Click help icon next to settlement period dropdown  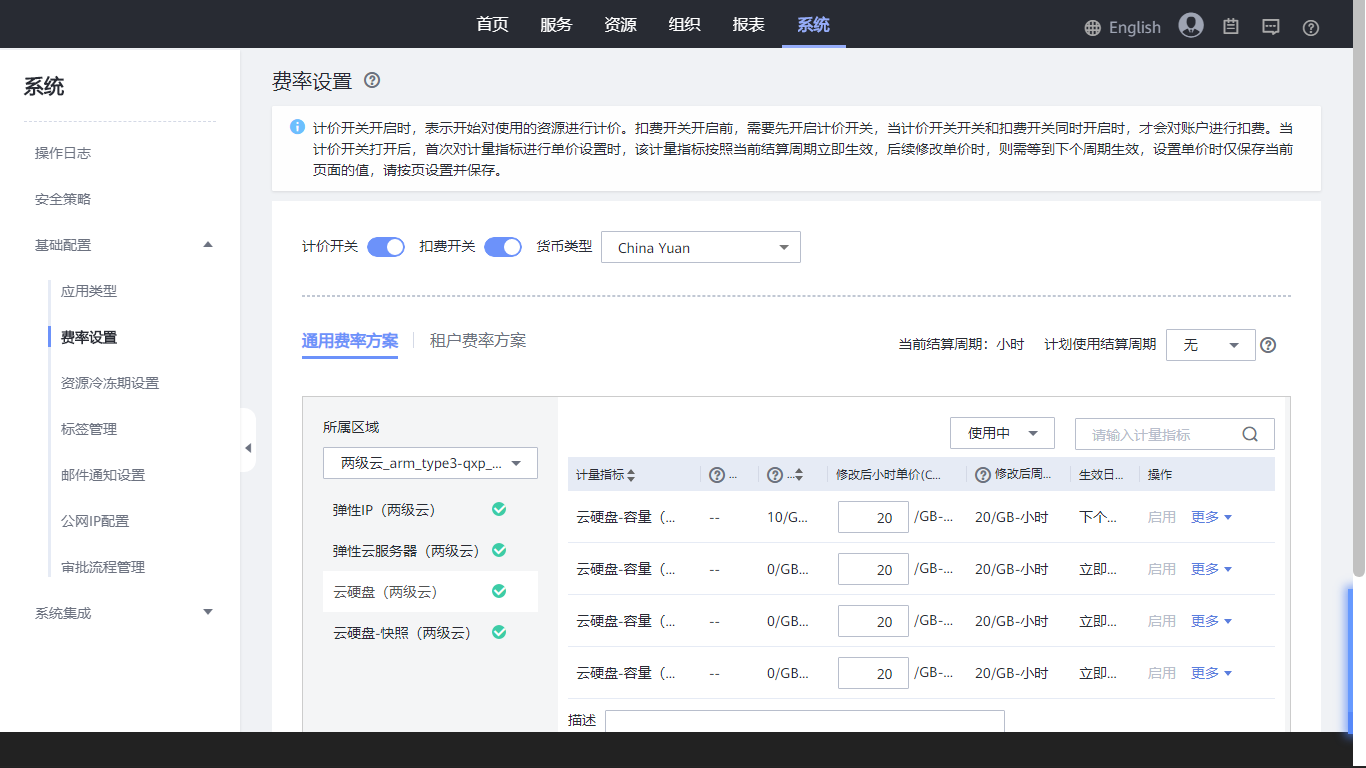(x=1268, y=345)
